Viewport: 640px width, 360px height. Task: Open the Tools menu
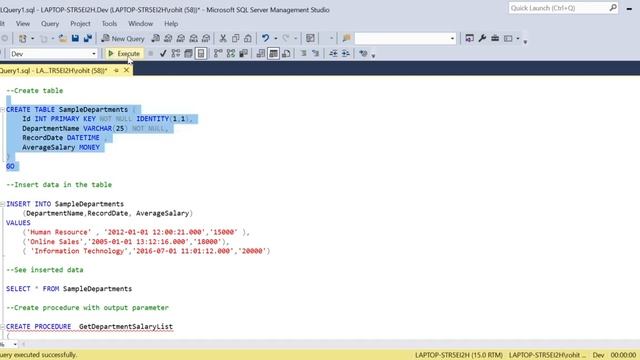[x=109, y=24]
